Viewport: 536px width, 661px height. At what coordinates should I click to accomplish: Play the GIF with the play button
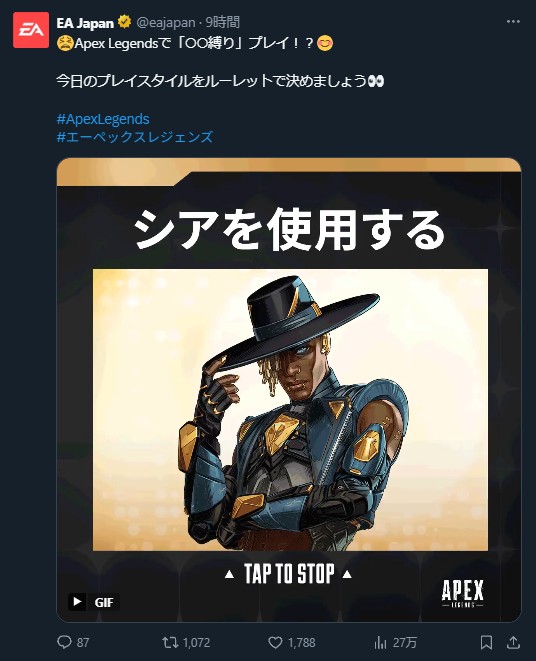tap(77, 602)
